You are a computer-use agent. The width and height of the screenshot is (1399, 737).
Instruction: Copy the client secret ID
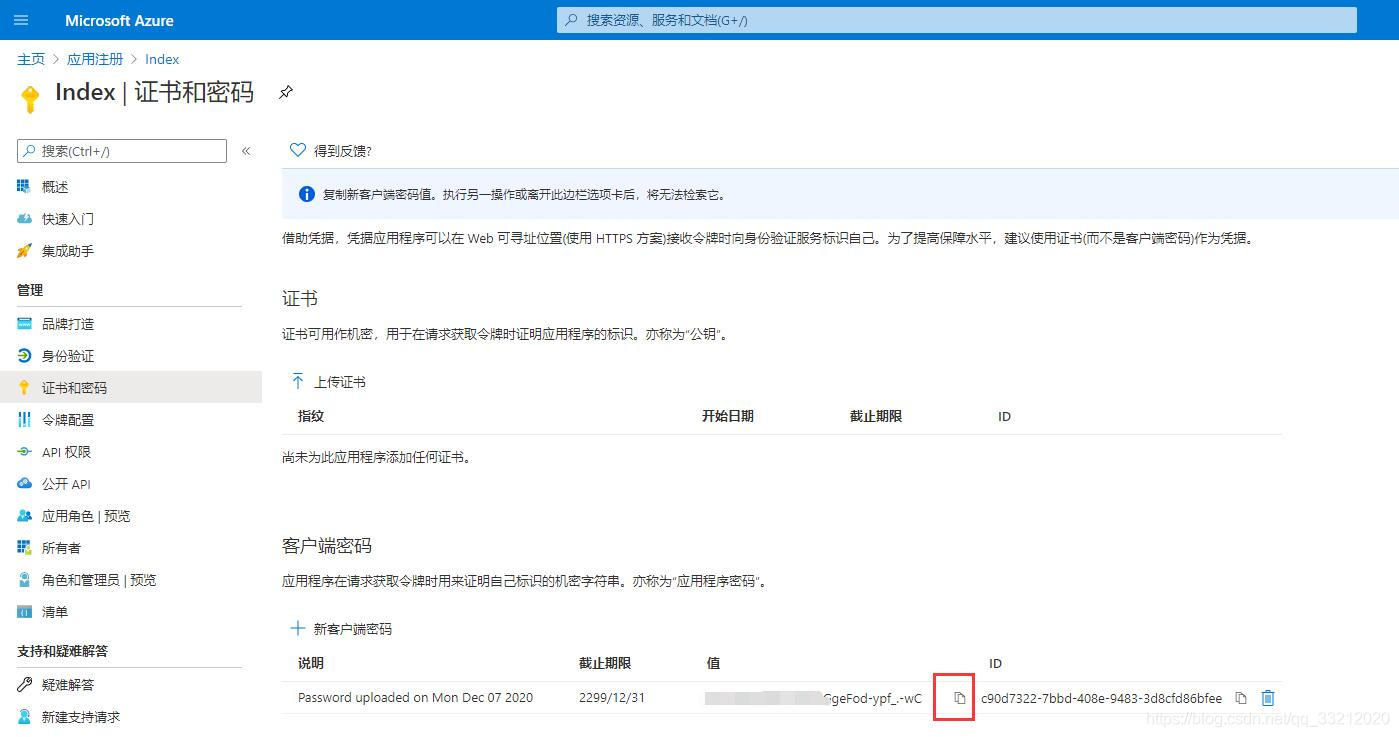point(1241,698)
